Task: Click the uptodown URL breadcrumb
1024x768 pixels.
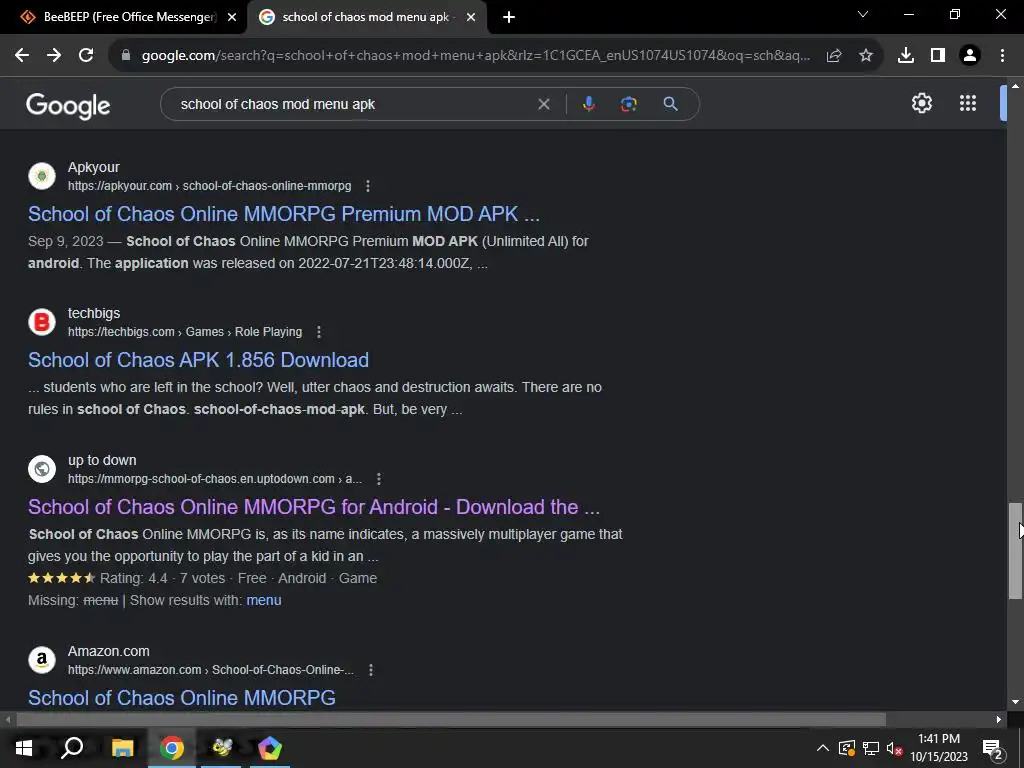Action: [215, 479]
